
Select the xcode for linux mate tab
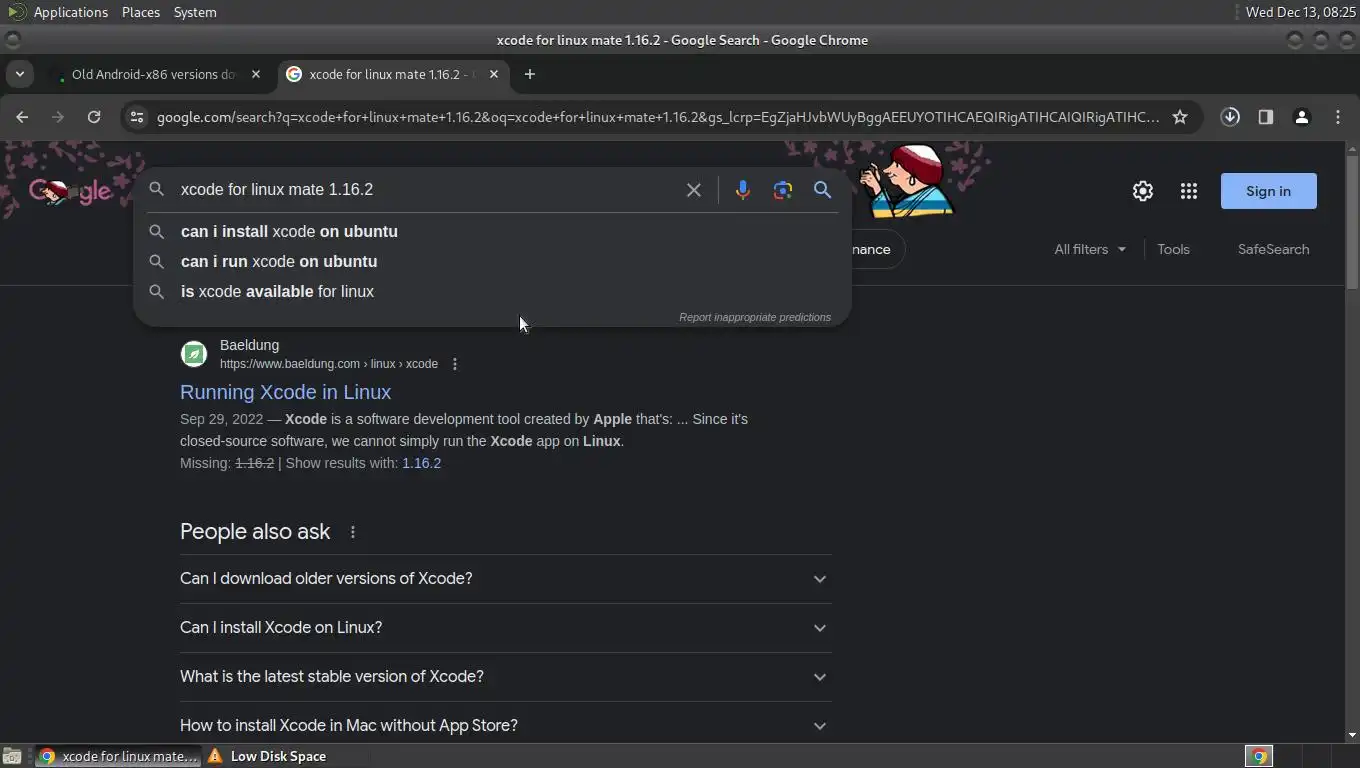(391, 74)
